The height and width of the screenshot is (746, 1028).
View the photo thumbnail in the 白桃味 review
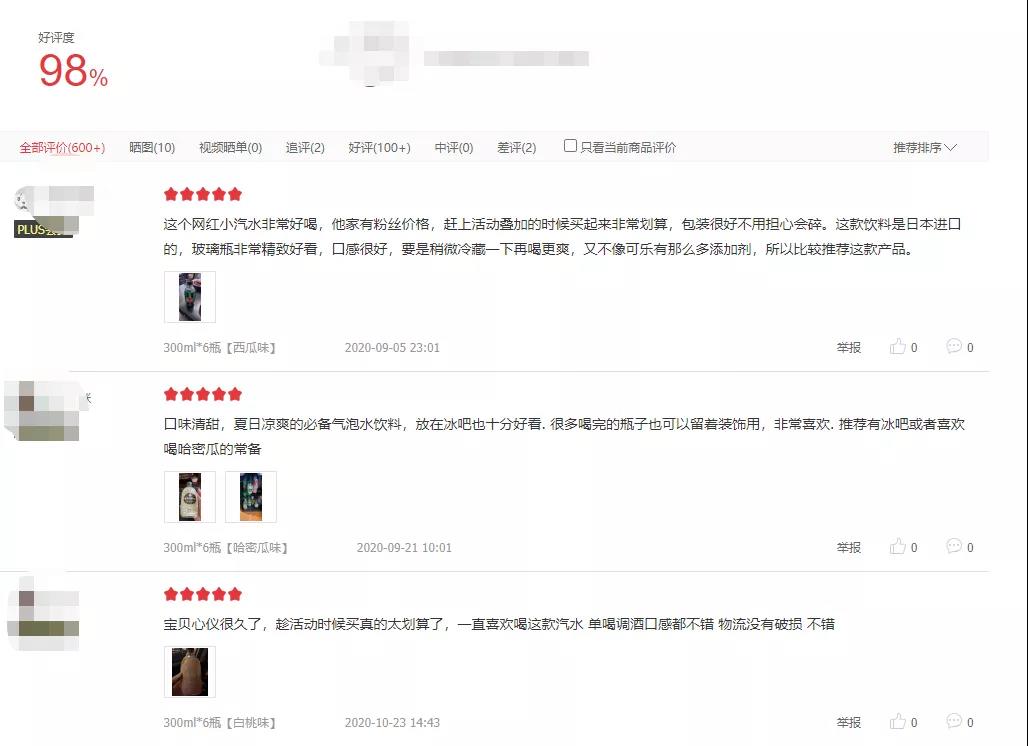(190, 672)
